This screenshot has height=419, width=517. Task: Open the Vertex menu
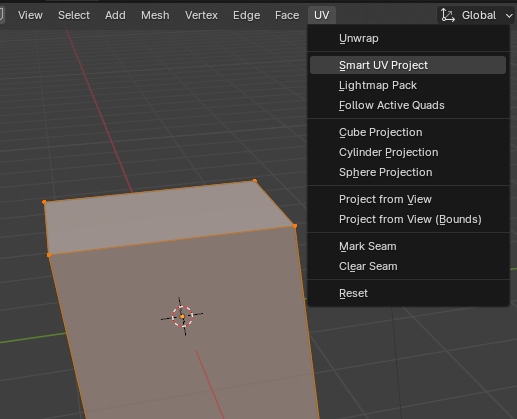pyautogui.click(x=201, y=15)
